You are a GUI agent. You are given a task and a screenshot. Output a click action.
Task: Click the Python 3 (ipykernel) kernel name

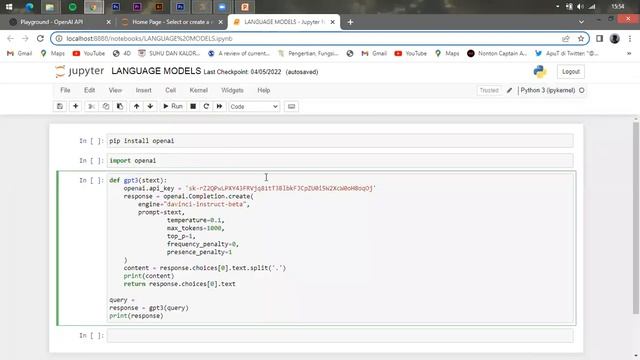pos(547,90)
